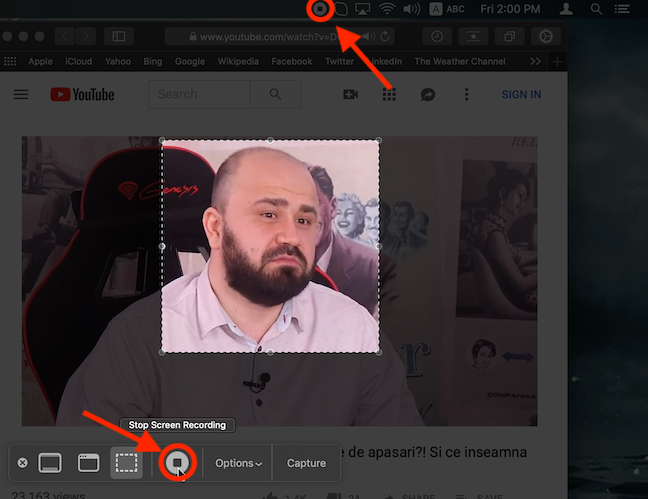
Task: Click the YouTube video player
Action: coord(279,281)
